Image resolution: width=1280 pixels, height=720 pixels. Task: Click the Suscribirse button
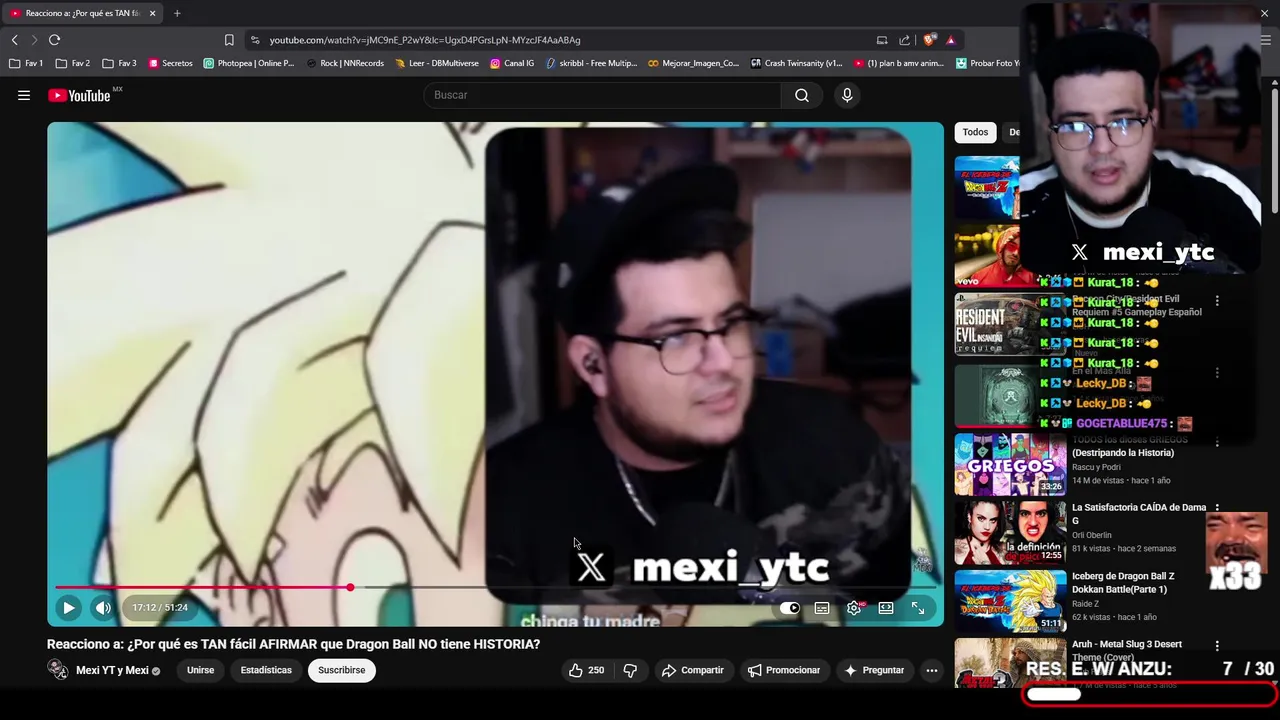pos(342,670)
